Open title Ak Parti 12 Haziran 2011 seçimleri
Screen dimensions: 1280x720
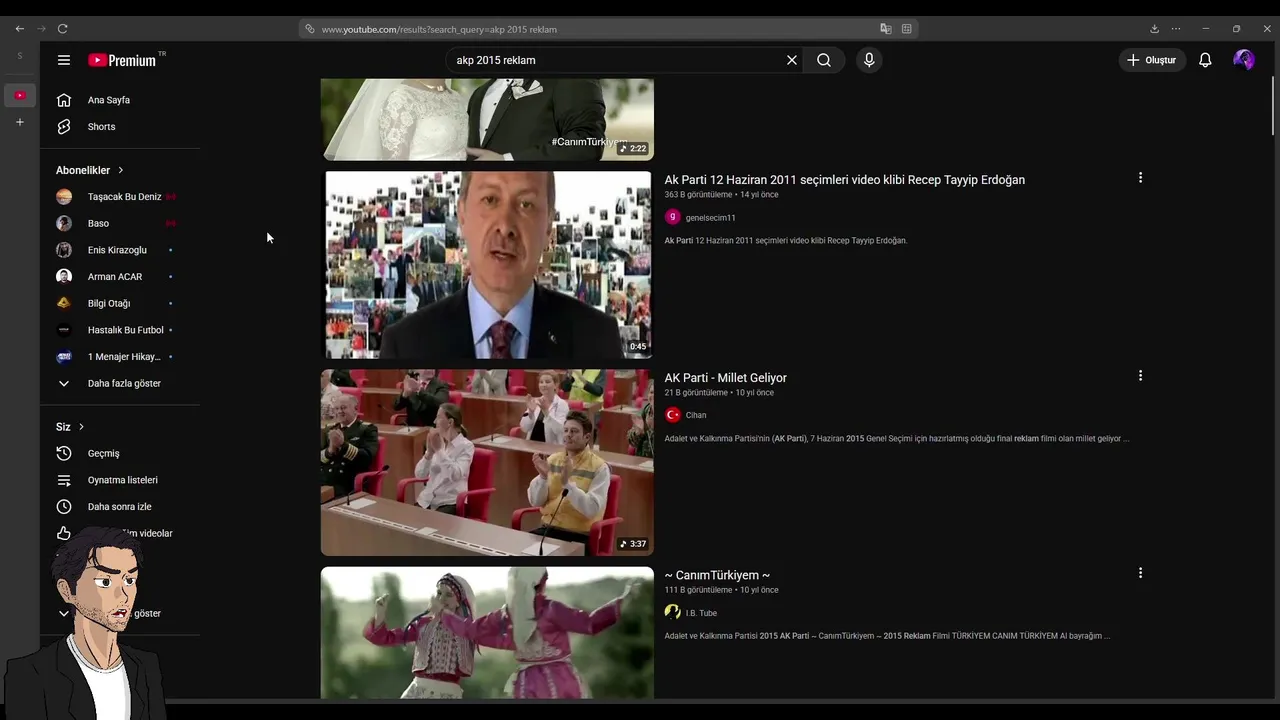[x=844, y=180]
